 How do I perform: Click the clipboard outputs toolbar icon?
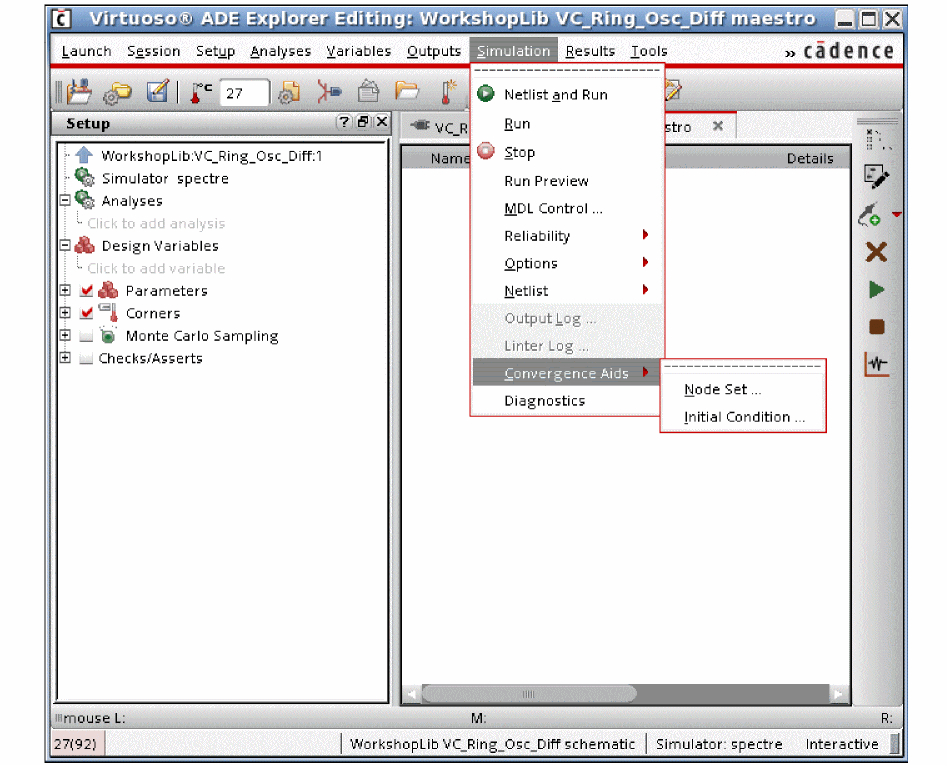368,92
